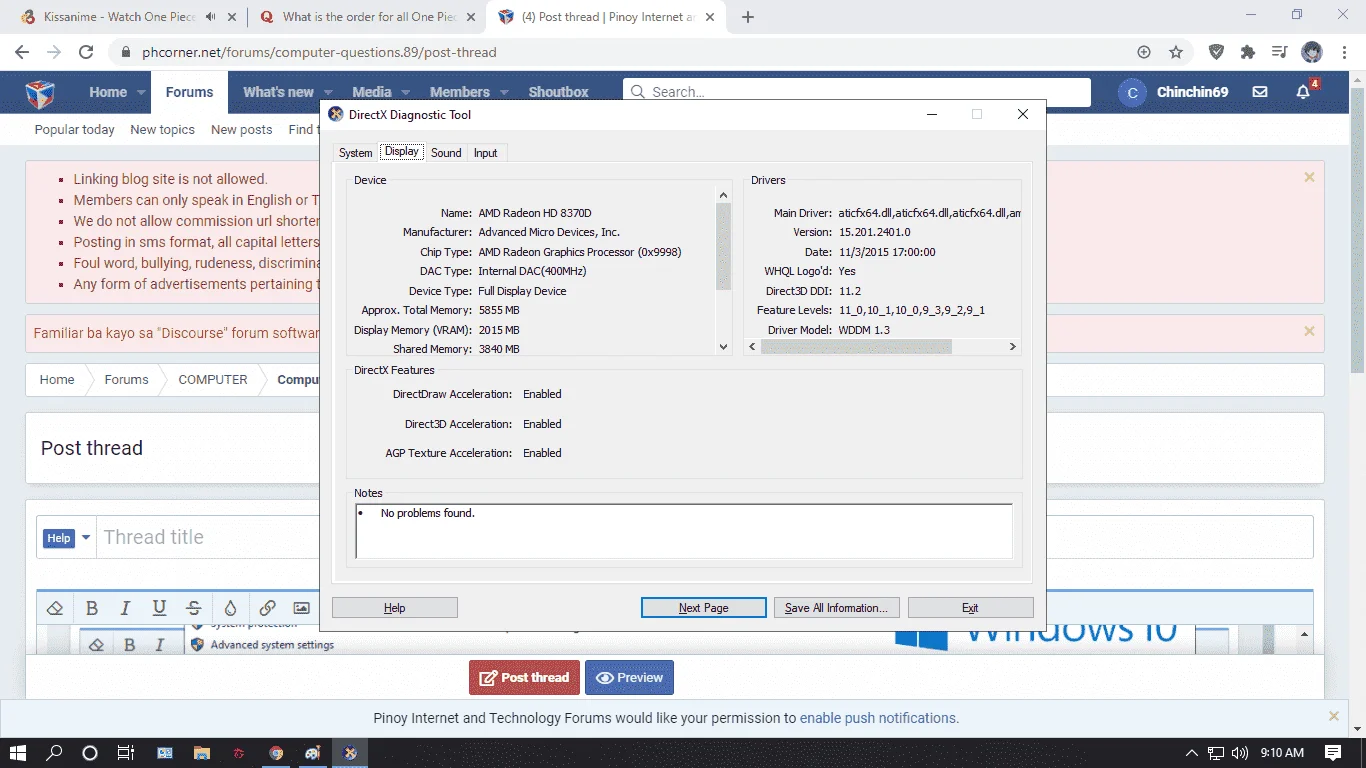Image resolution: width=1366 pixels, height=768 pixels.
Task: Dismiss the Discourse forum software notice
Action: [x=1309, y=331]
